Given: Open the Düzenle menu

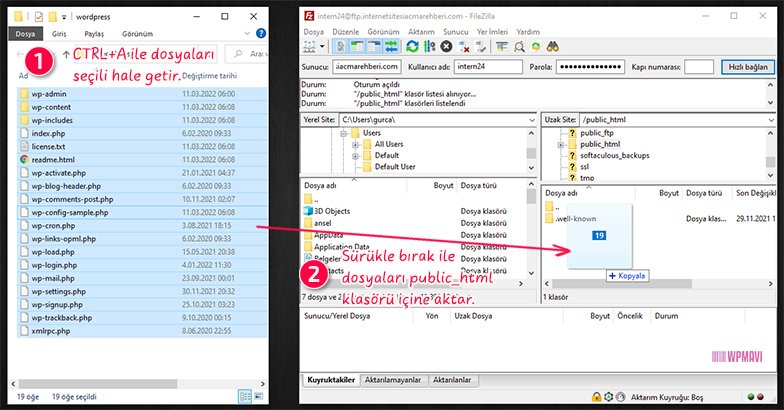Looking at the screenshot, I should pos(346,32).
